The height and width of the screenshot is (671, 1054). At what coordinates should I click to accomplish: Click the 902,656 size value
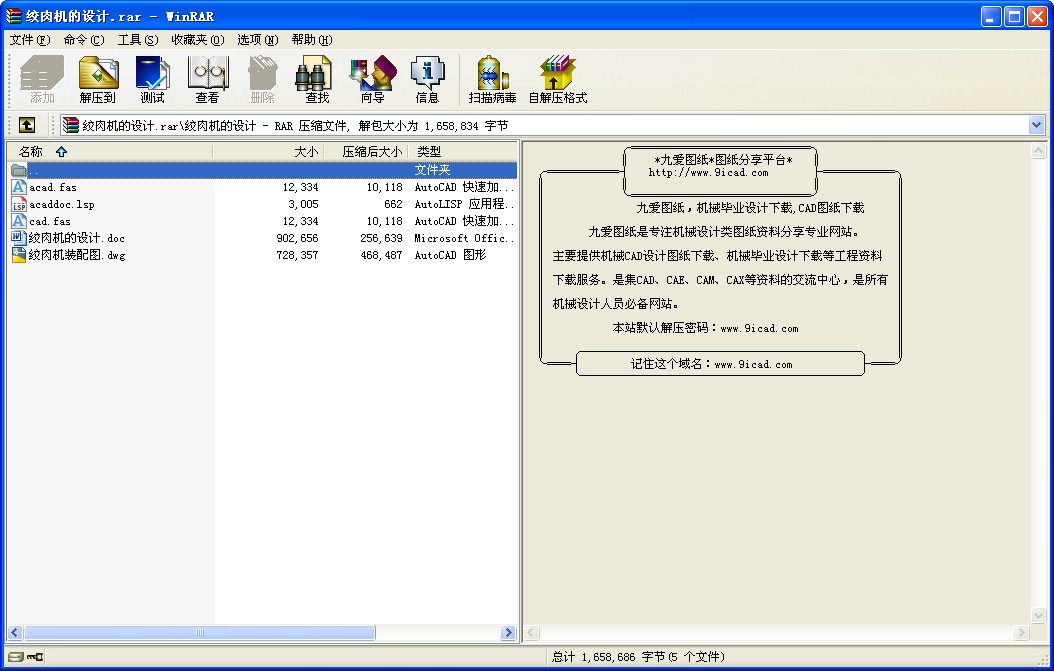tap(297, 238)
